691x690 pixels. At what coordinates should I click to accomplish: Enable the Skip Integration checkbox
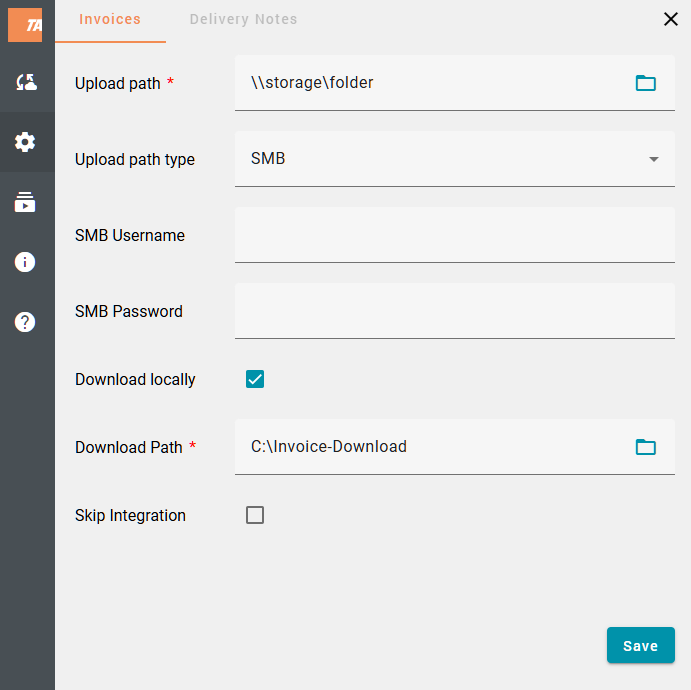[x=255, y=515]
